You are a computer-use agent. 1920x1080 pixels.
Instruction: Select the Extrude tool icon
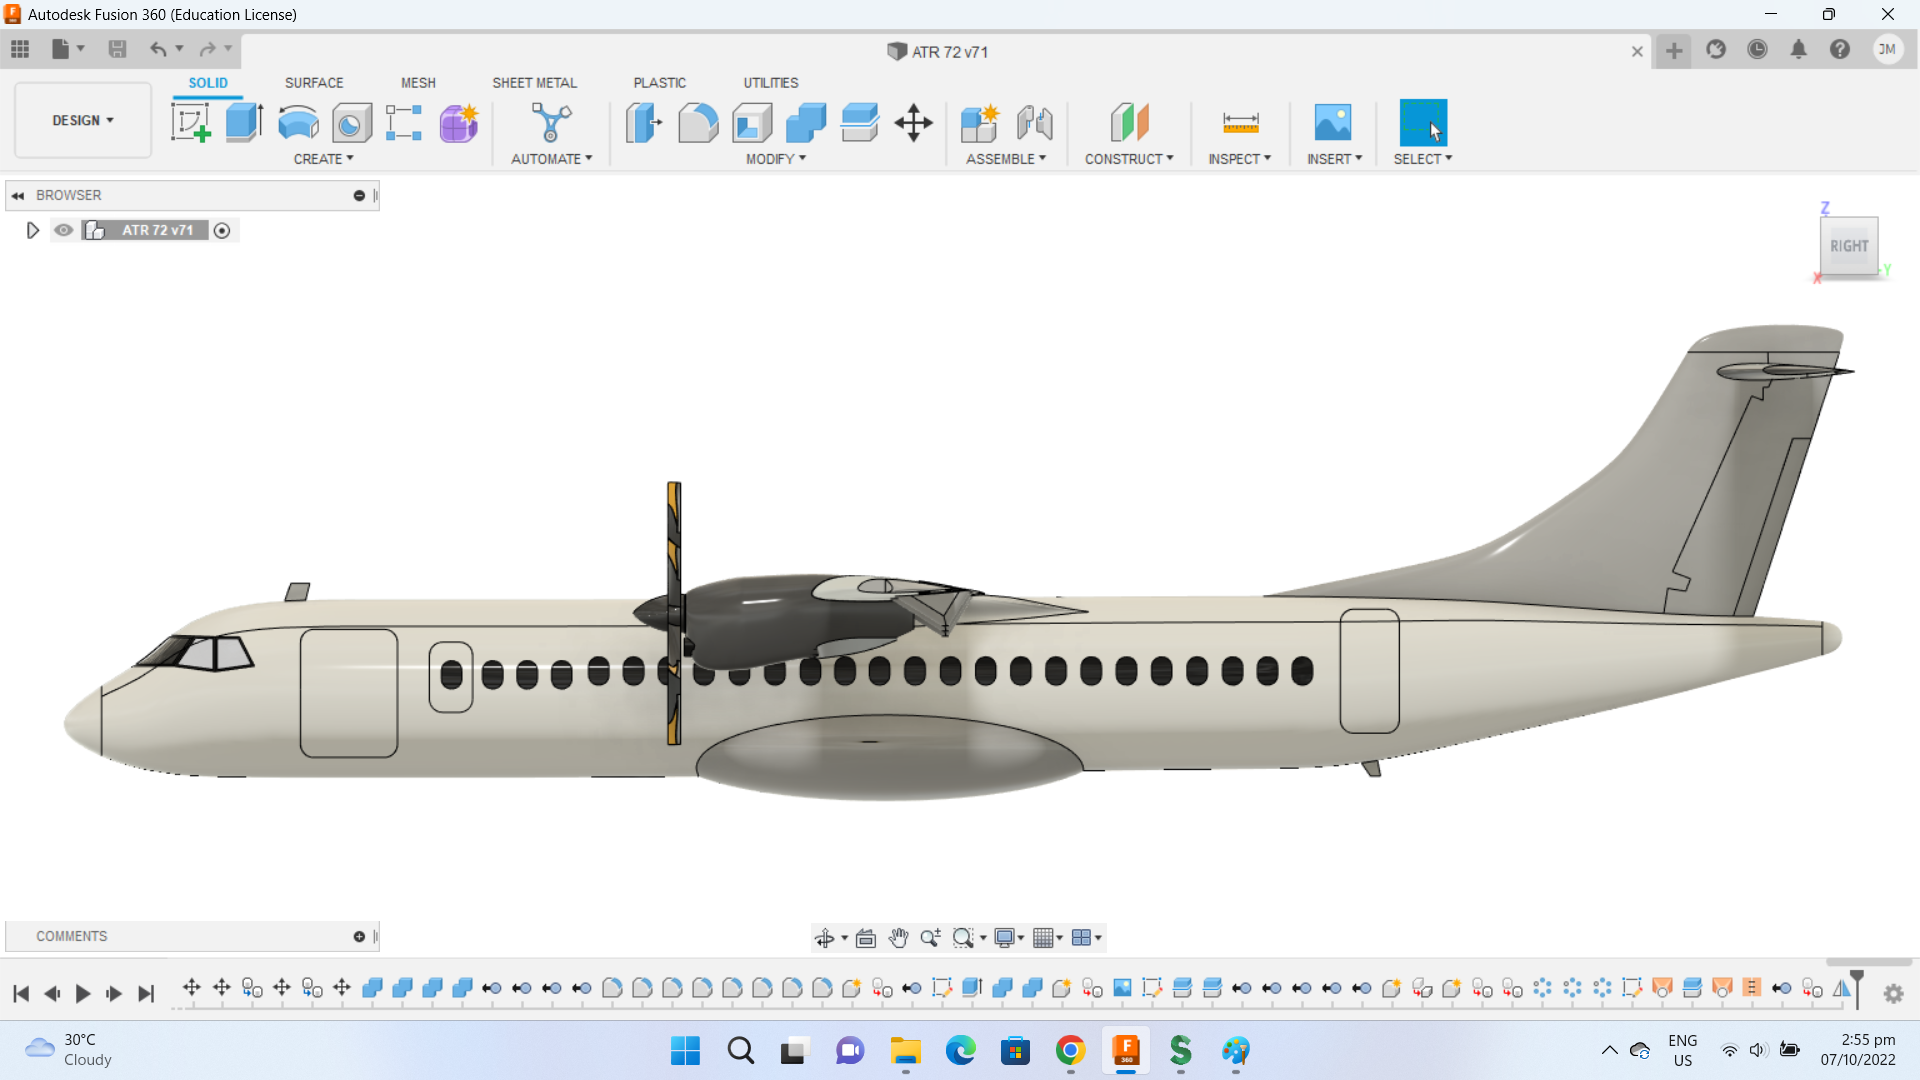click(x=244, y=123)
